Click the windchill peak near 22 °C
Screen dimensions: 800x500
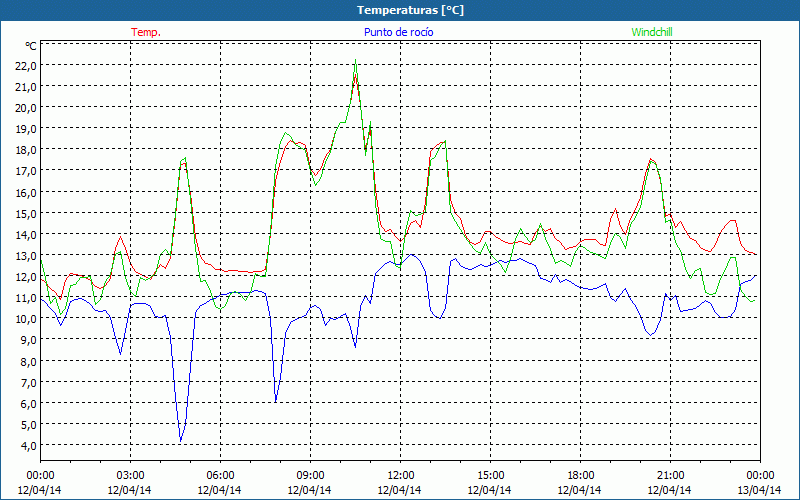pos(355,60)
